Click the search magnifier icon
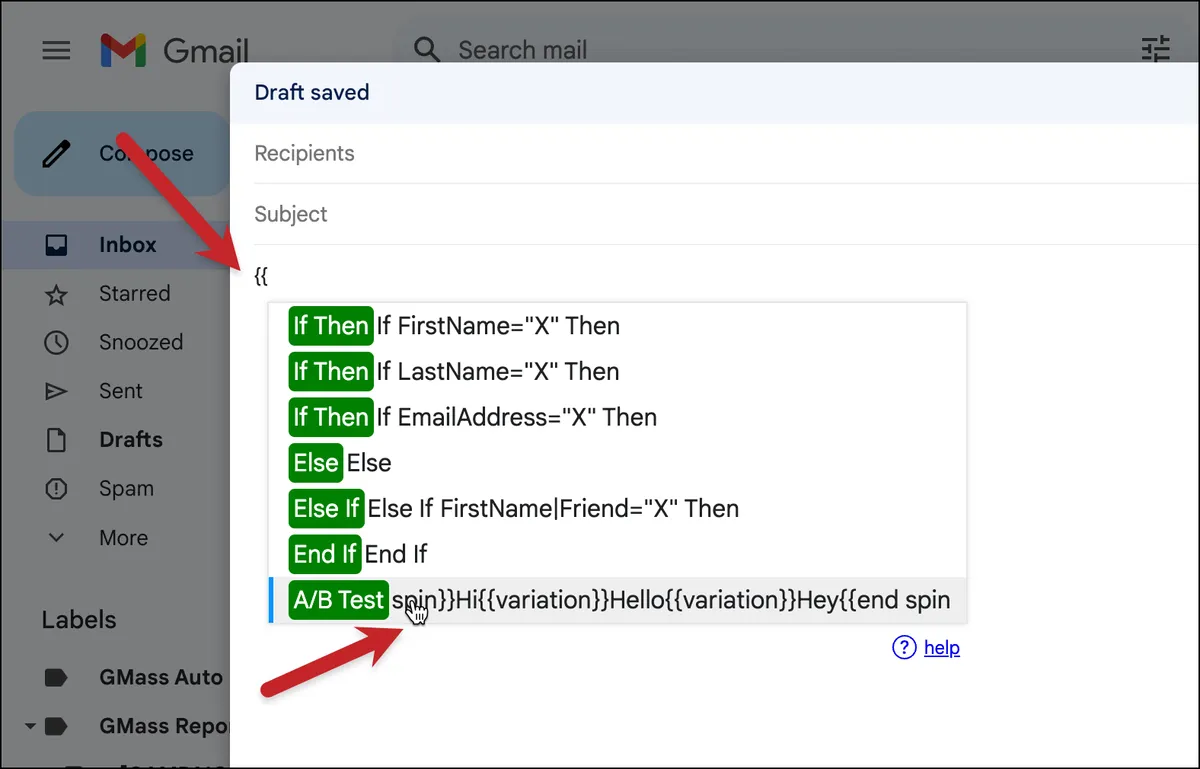The image size is (1200, 769). click(427, 50)
